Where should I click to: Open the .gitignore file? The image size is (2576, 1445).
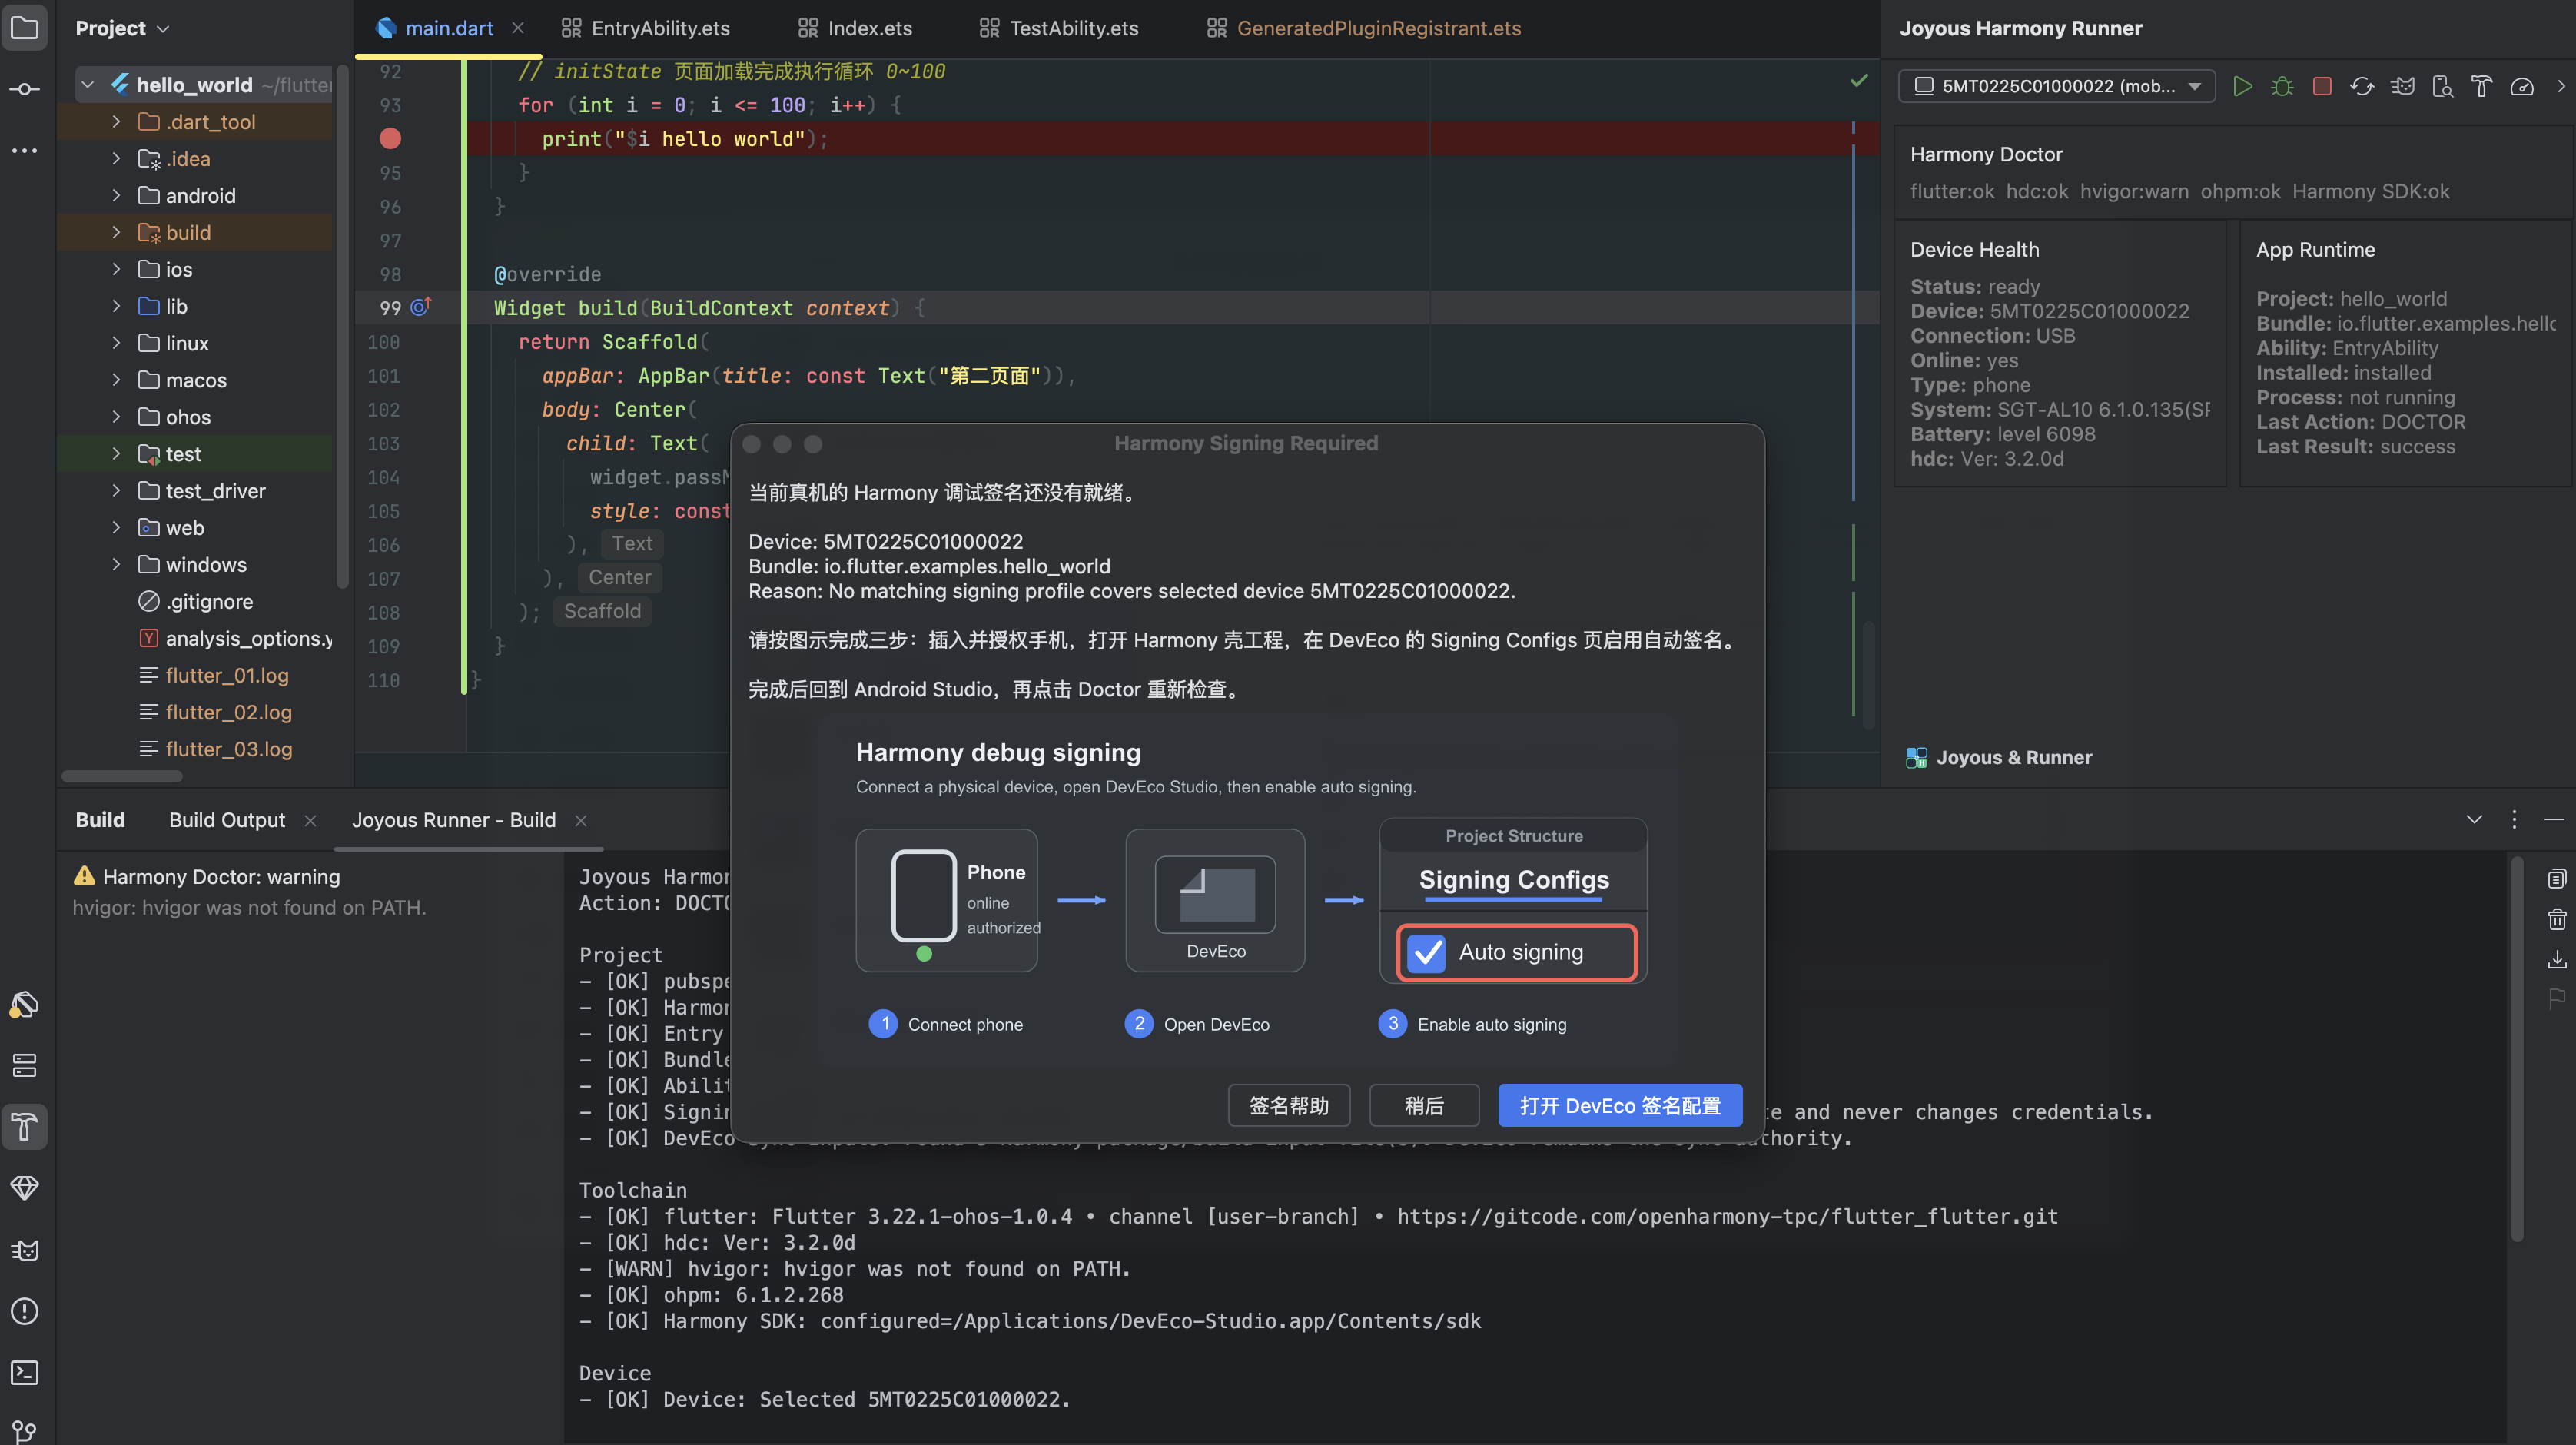pos(209,601)
